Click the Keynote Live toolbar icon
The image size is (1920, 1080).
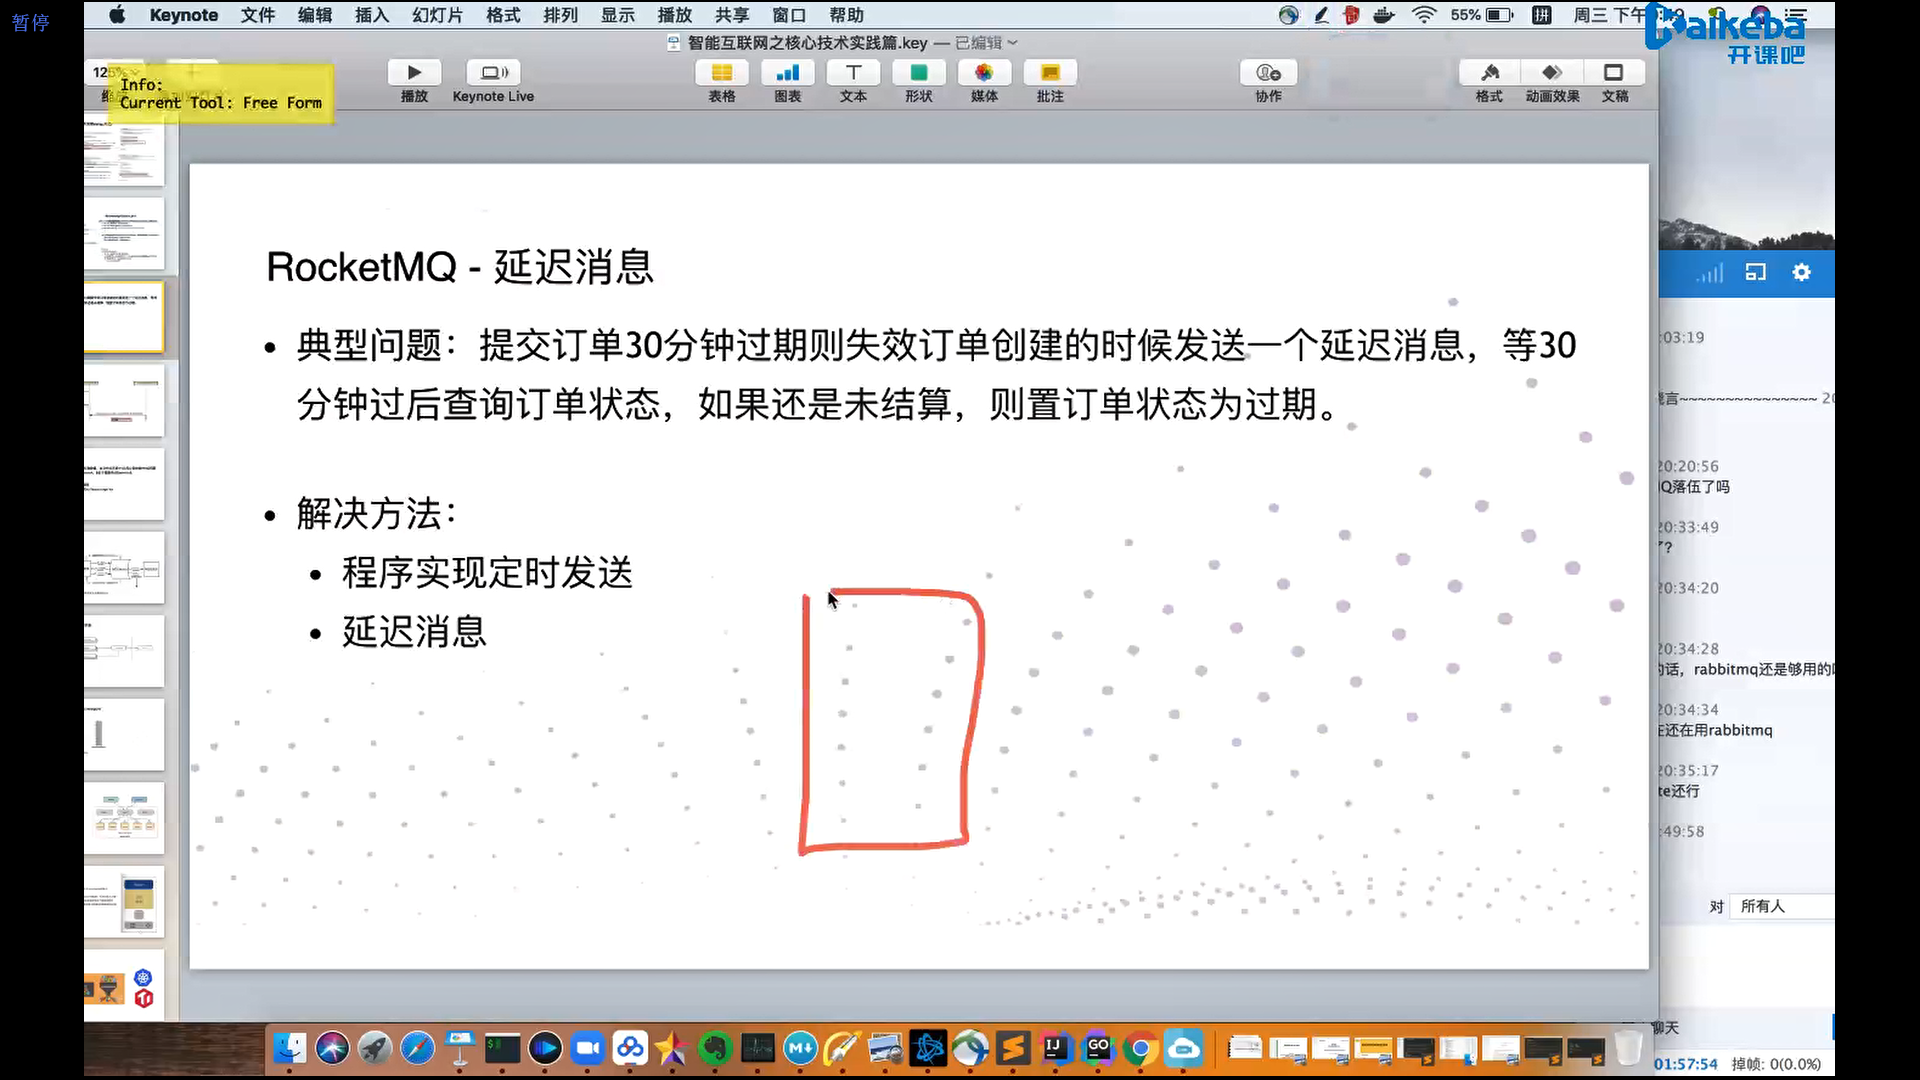[493, 73]
